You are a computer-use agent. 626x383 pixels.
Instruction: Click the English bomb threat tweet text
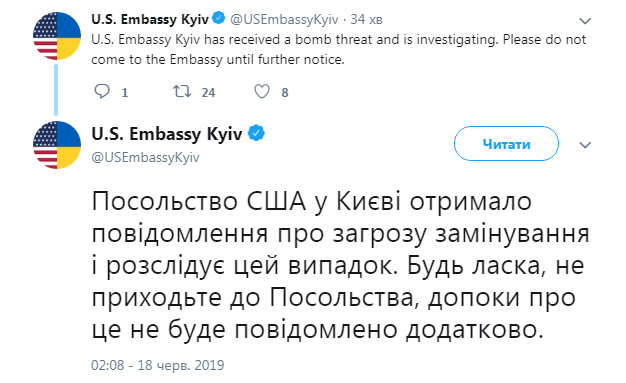(339, 50)
